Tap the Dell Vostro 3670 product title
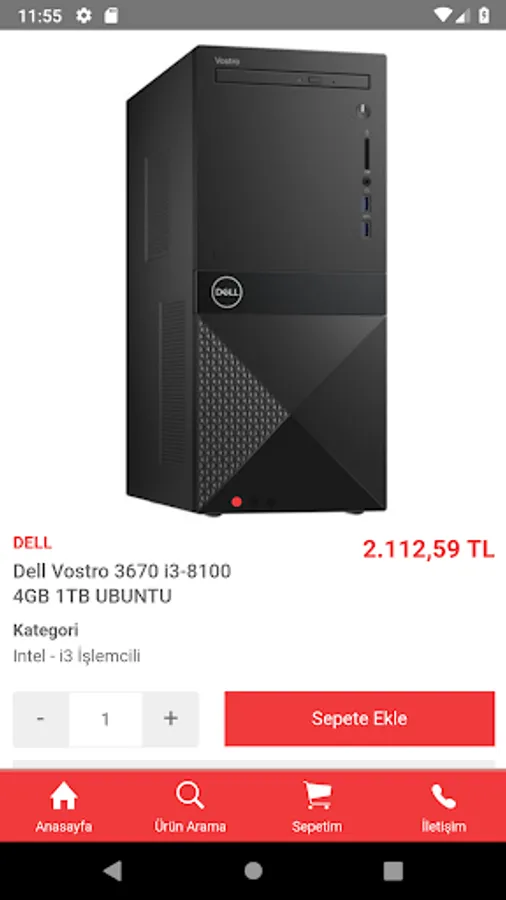 click(x=122, y=584)
